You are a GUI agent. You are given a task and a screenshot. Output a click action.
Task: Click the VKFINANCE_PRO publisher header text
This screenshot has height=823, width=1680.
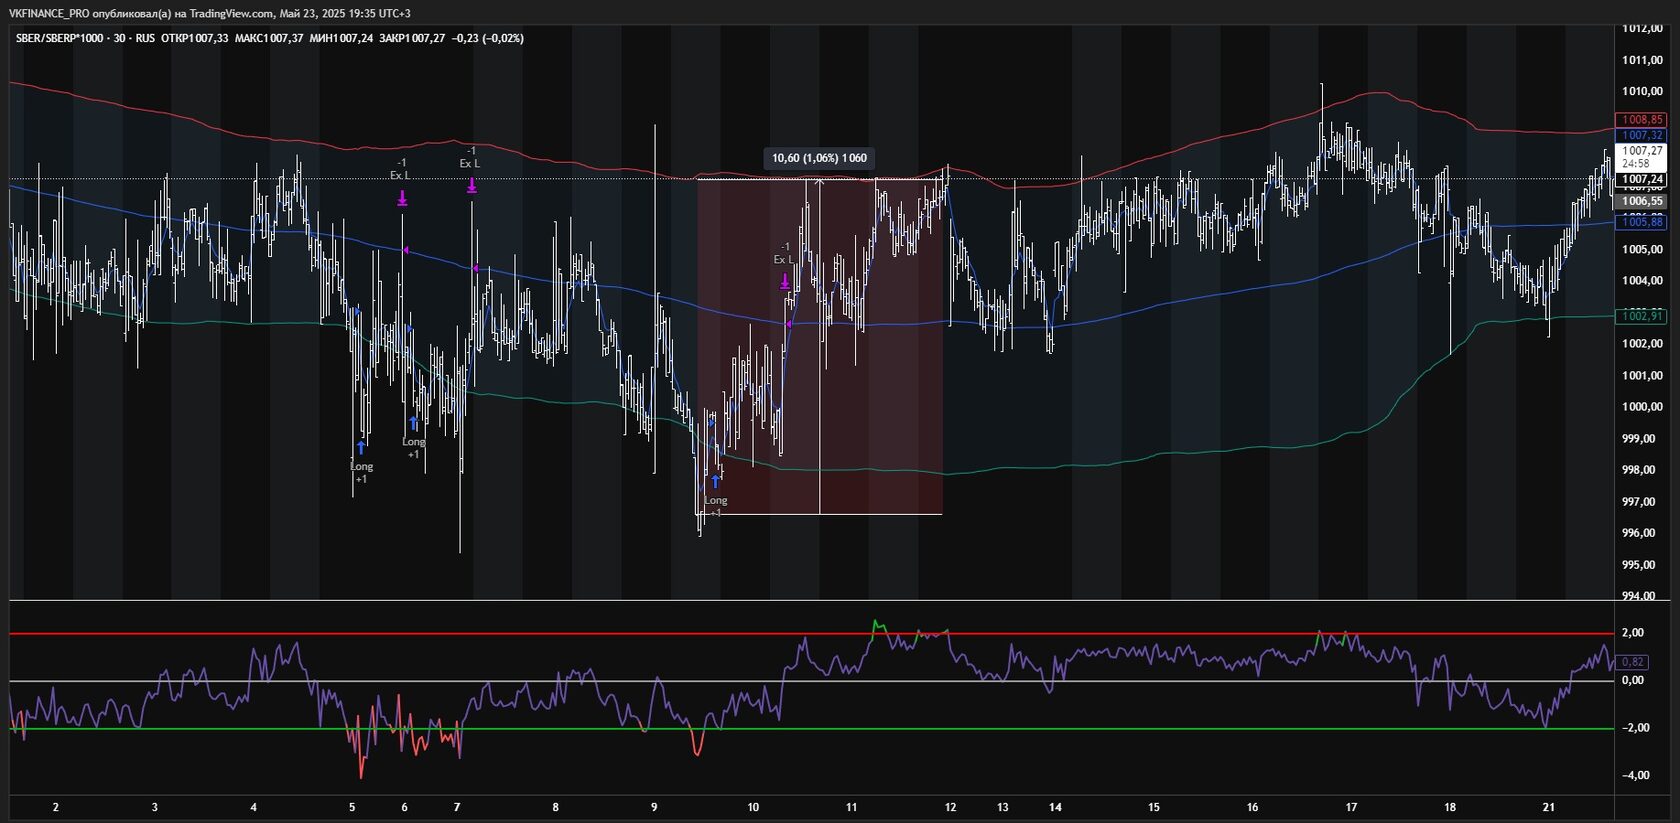pos(210,13)
